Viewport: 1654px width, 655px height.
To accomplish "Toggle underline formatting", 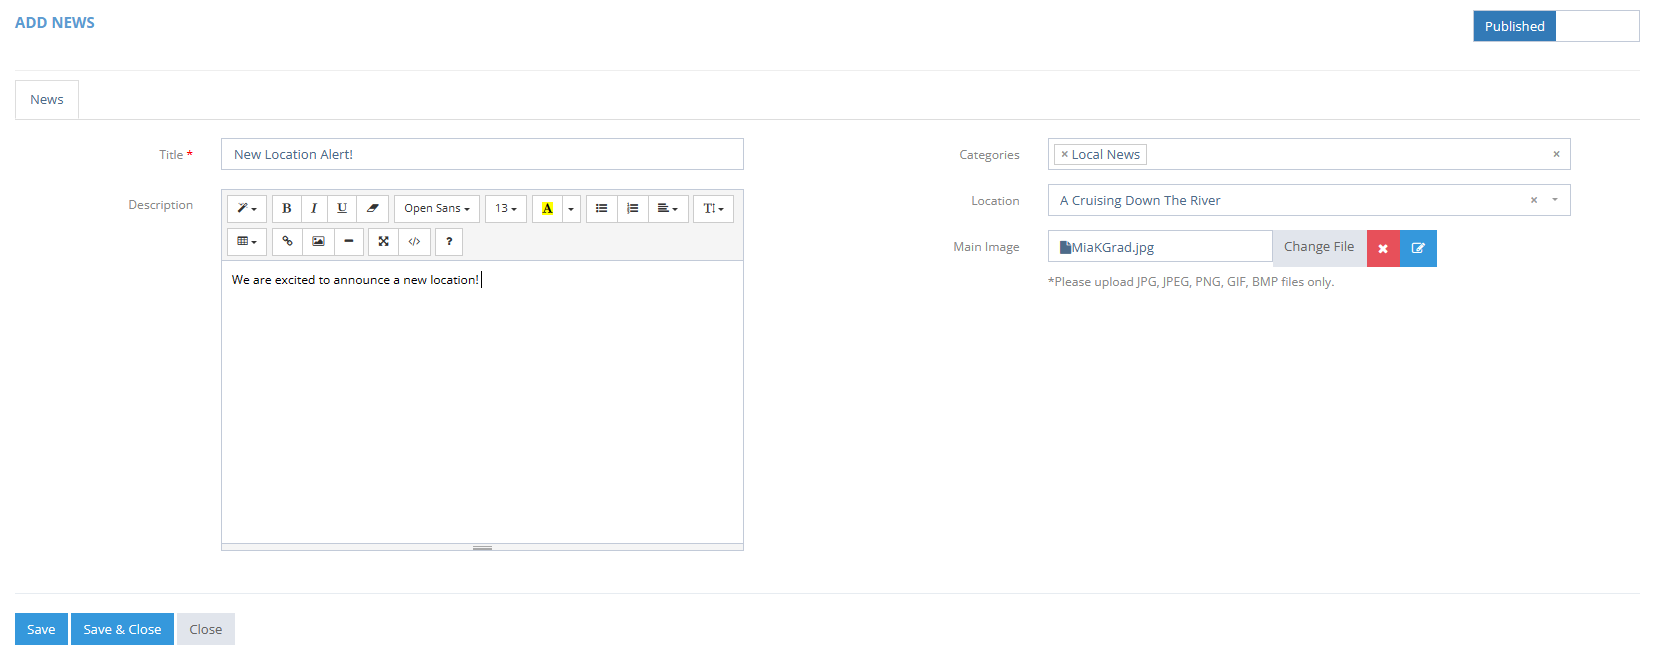I will click(342, 208).
